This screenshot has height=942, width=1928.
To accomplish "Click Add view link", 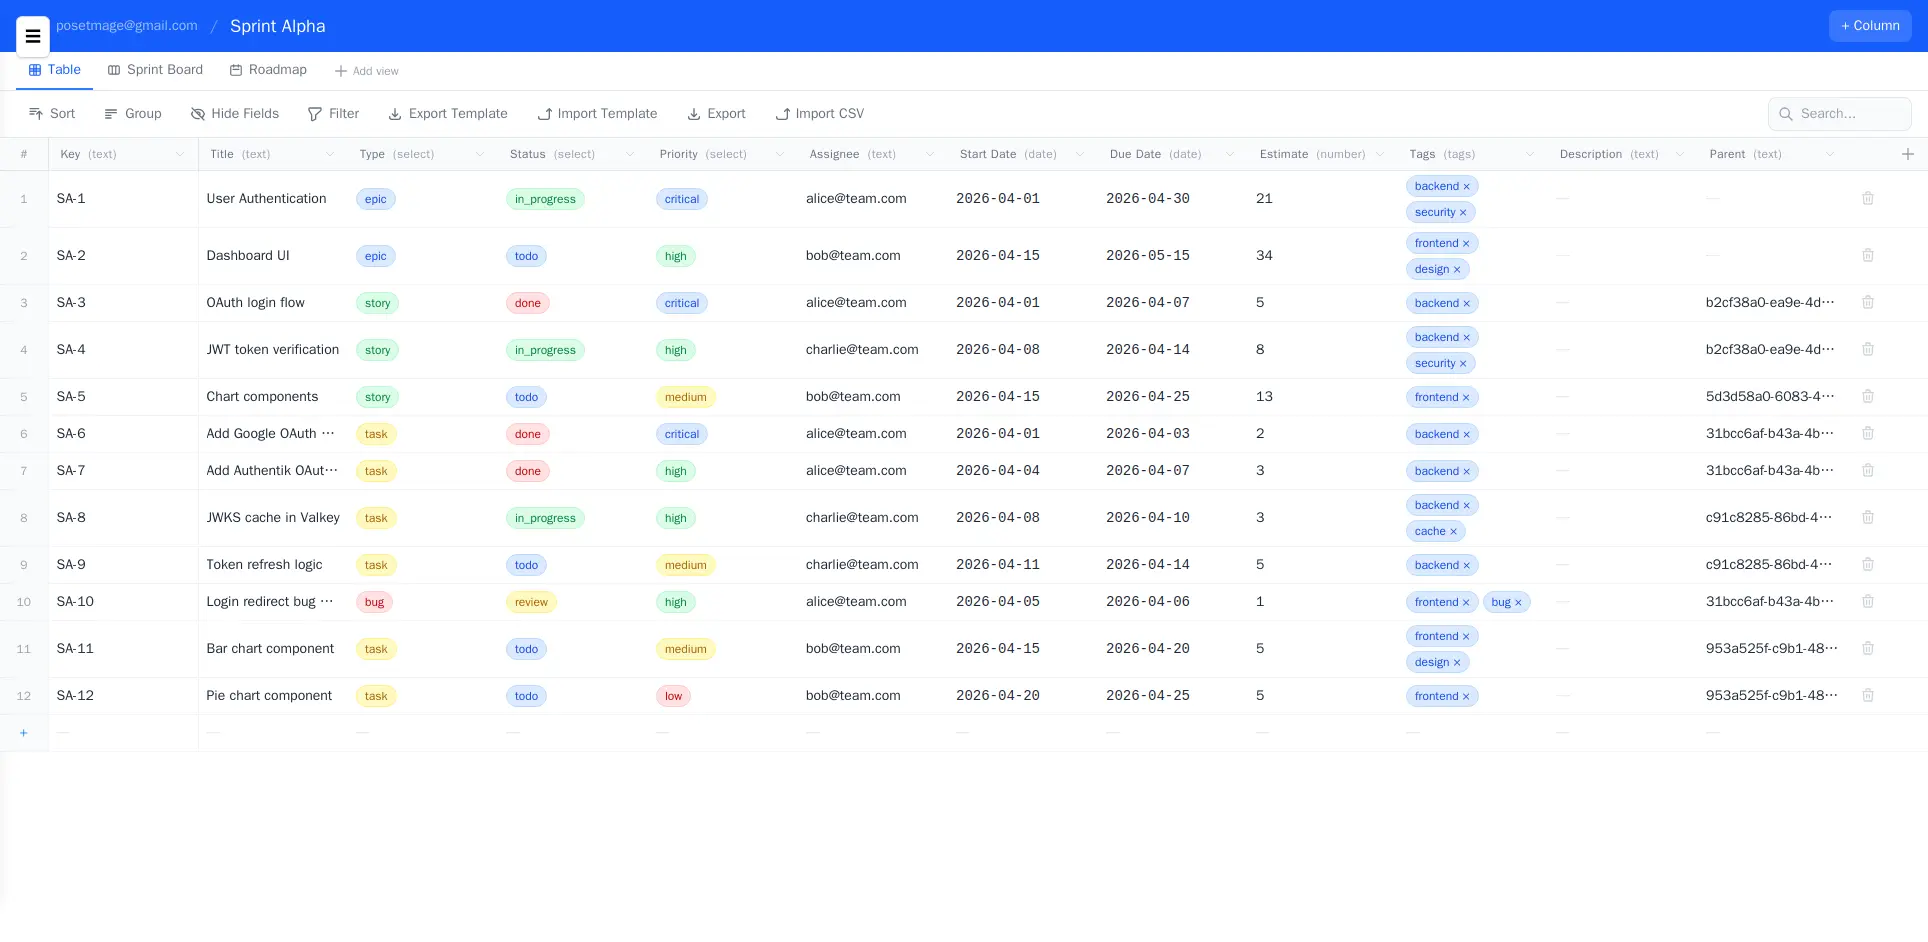I will pyautogui.click(x=366, y=71).
